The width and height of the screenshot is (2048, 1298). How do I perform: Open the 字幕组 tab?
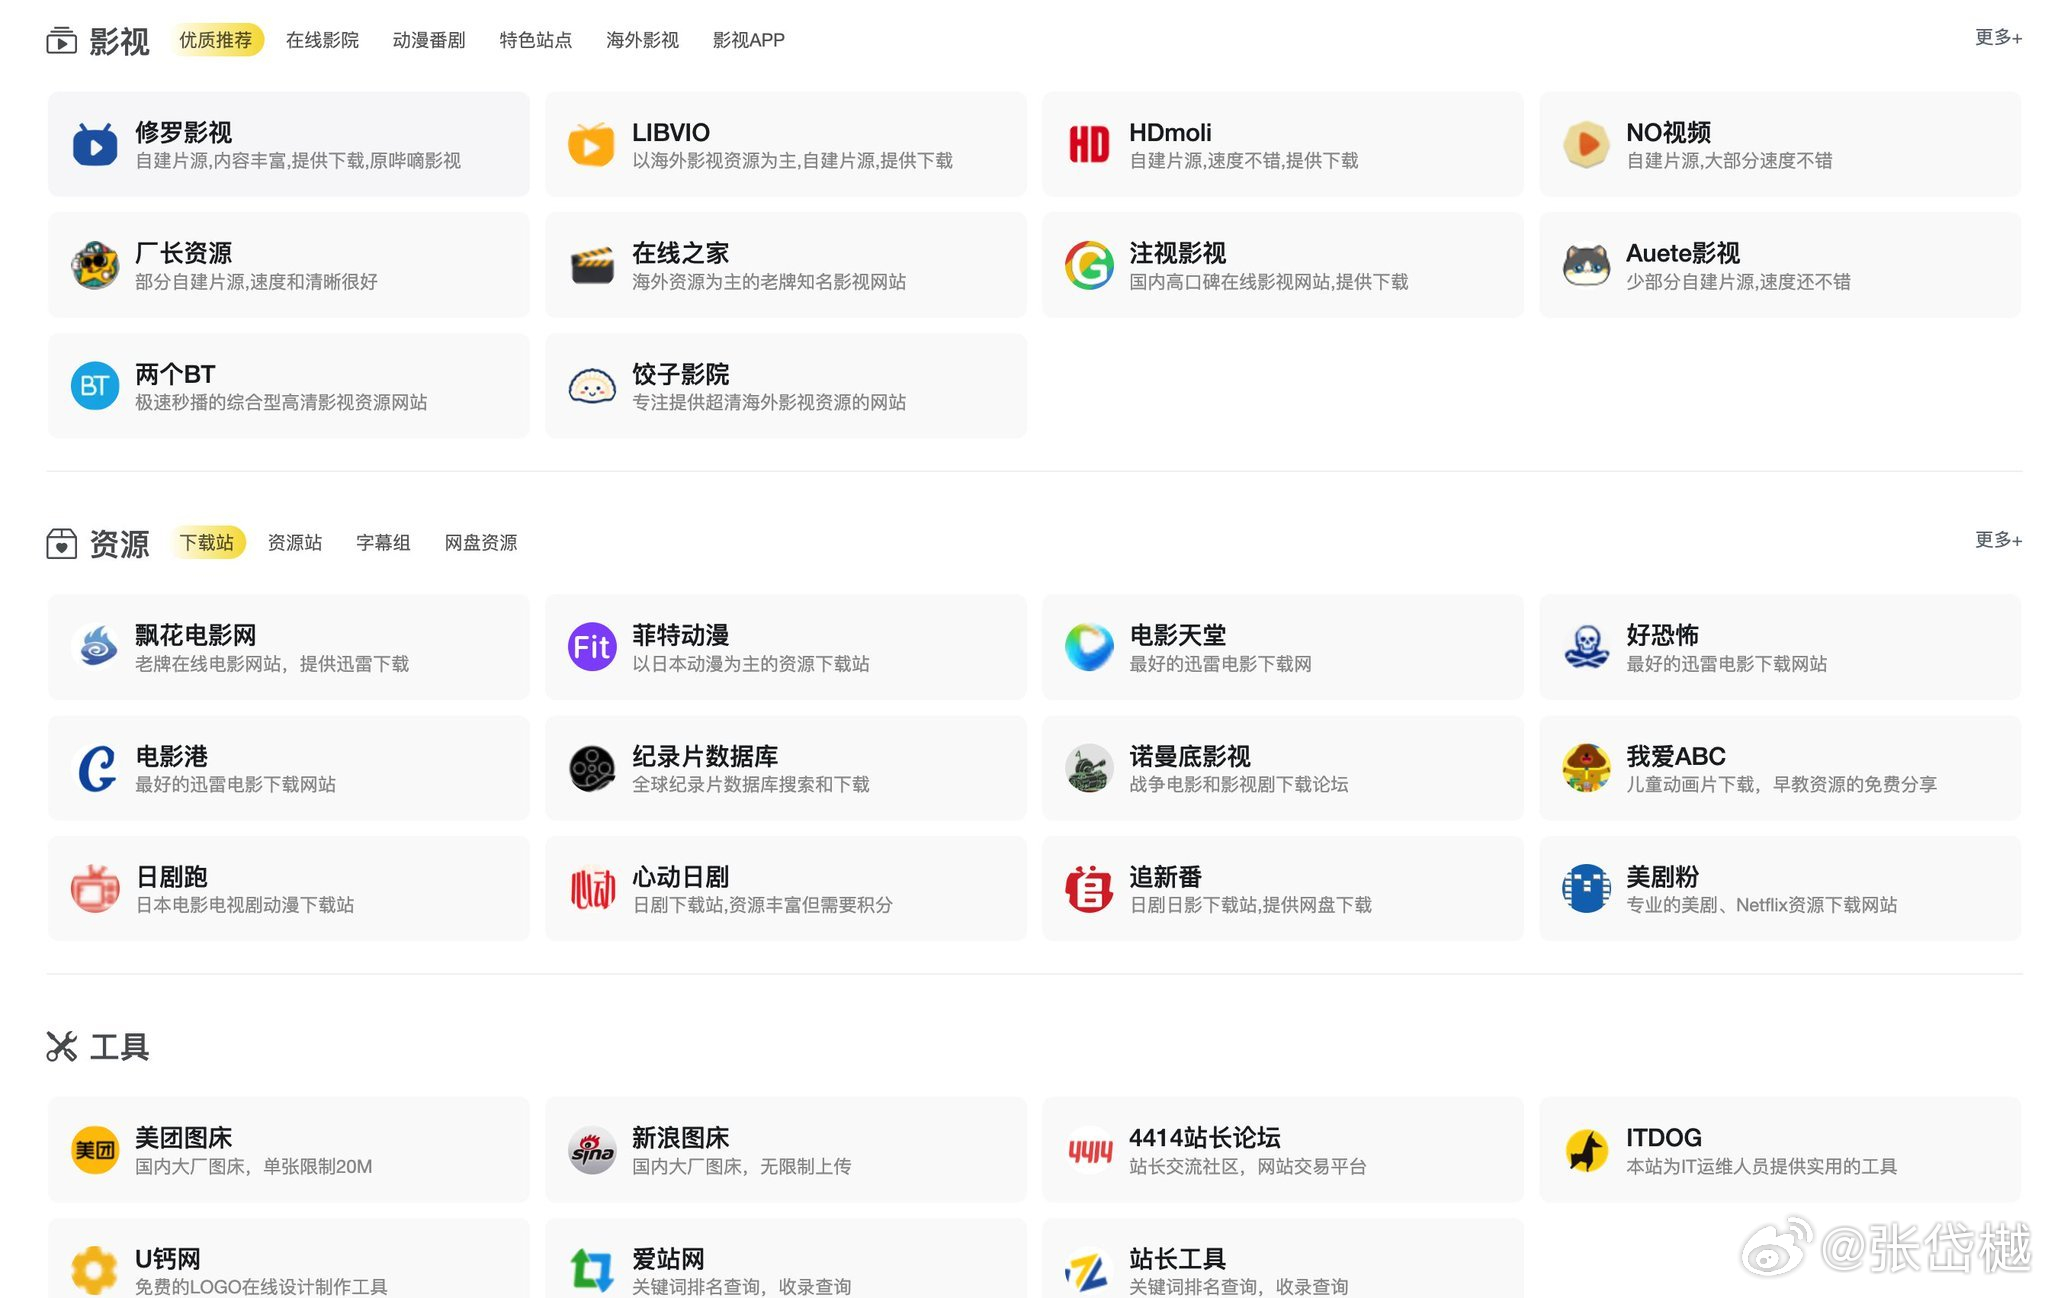click(383, 542)
